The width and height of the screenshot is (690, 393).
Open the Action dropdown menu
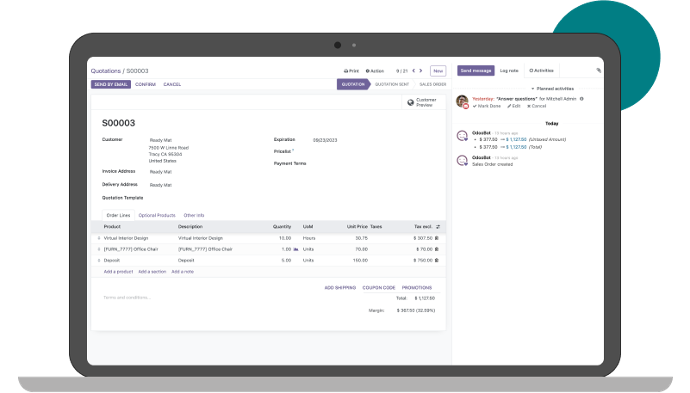pos(375,71)
